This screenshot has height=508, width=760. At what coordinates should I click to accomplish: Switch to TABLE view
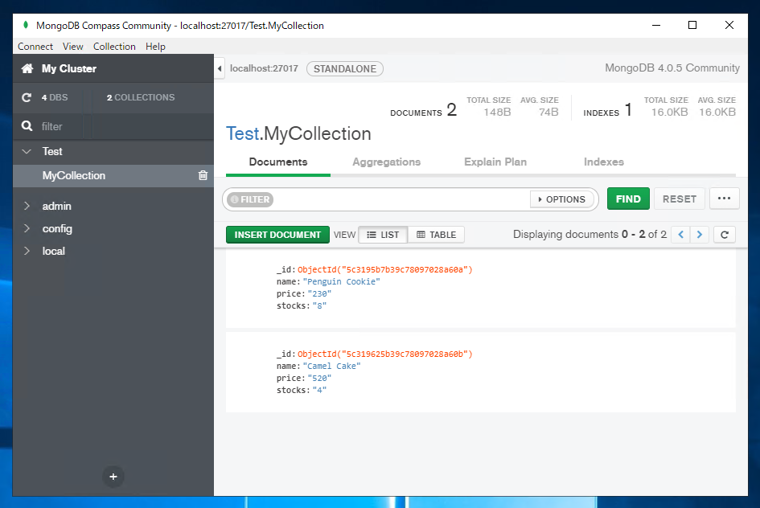pyautogui.click(x=436, y=235)
